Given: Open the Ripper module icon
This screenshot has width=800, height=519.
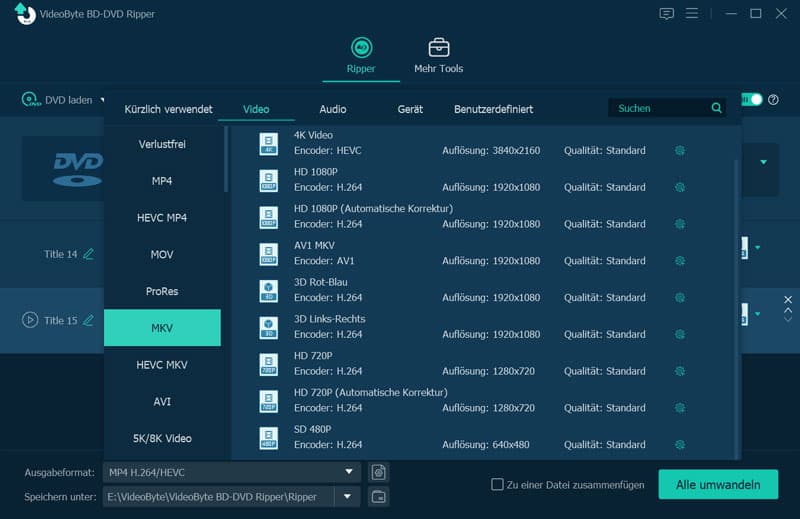Looking at the screenshot, I should click(x=361, y=48).
